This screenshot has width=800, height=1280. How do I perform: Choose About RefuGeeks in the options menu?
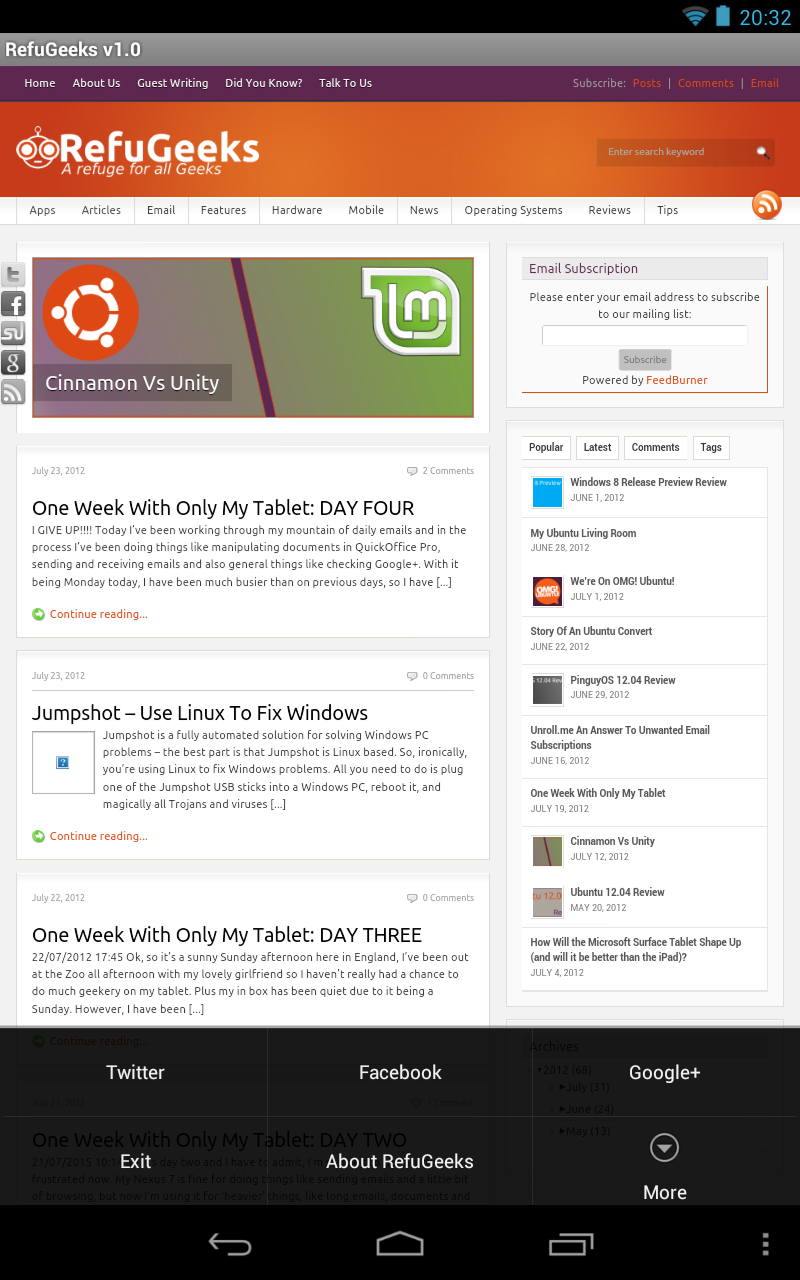pos(400,1161)
